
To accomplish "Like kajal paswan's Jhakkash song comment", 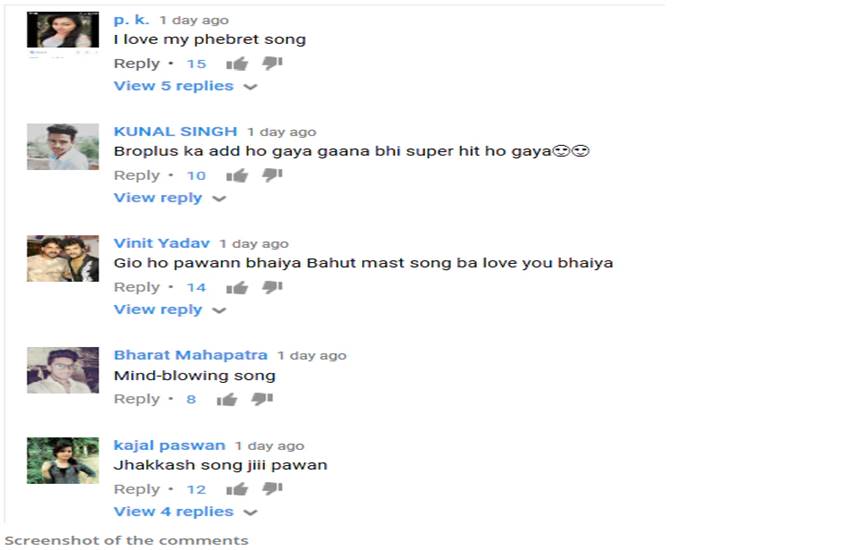I will 237,489.
